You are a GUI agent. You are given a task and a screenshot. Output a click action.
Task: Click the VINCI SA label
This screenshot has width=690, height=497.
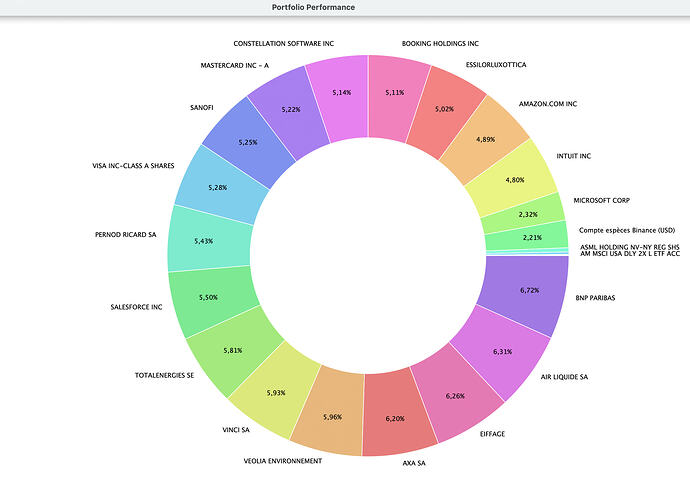(236, 430)
